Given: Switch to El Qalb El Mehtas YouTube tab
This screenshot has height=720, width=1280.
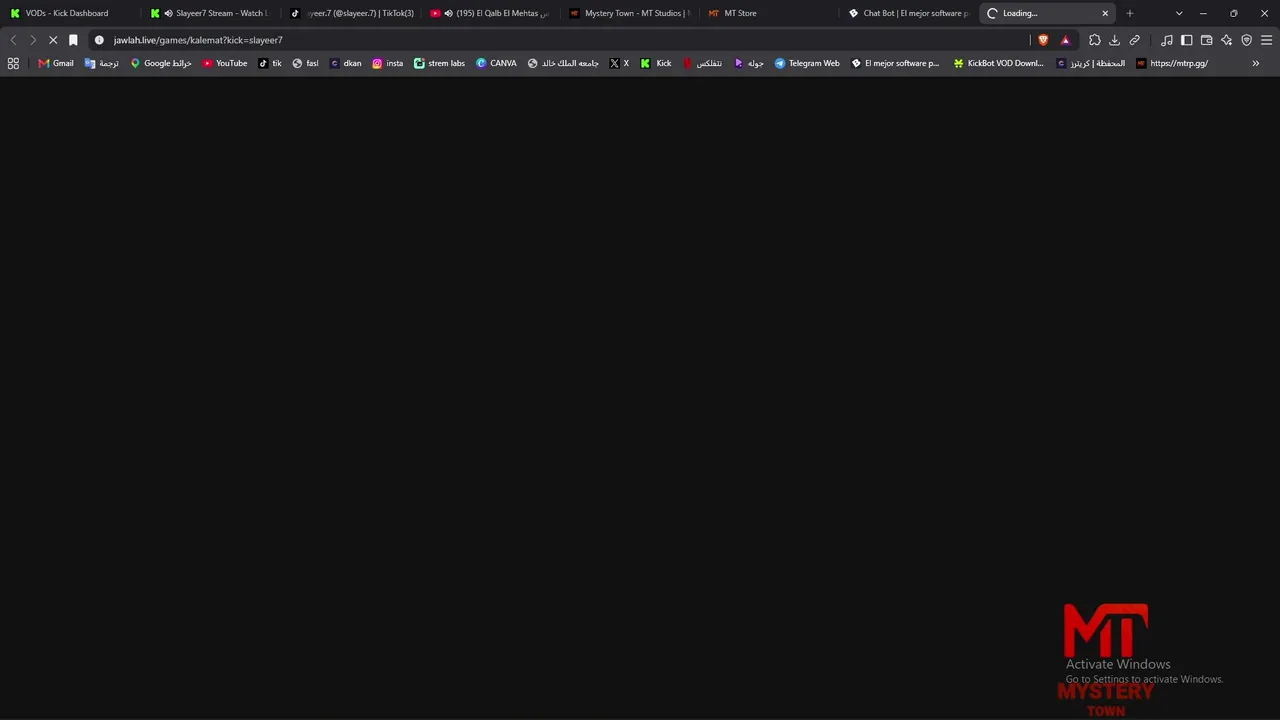Looking at the screenshot, I should pyautogui.click(x=490, y=13).
